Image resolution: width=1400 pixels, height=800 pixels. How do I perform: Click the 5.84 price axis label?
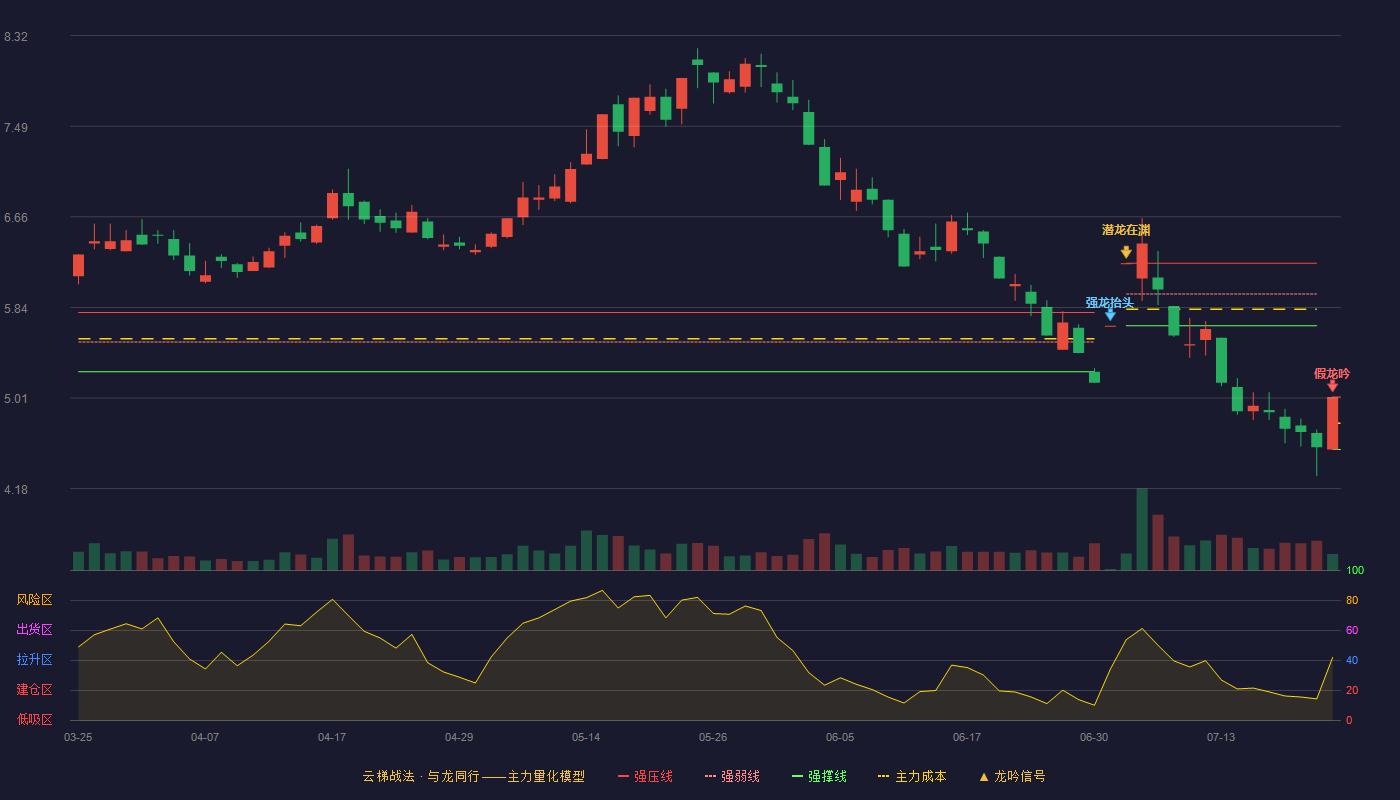[x=16, y=309]
